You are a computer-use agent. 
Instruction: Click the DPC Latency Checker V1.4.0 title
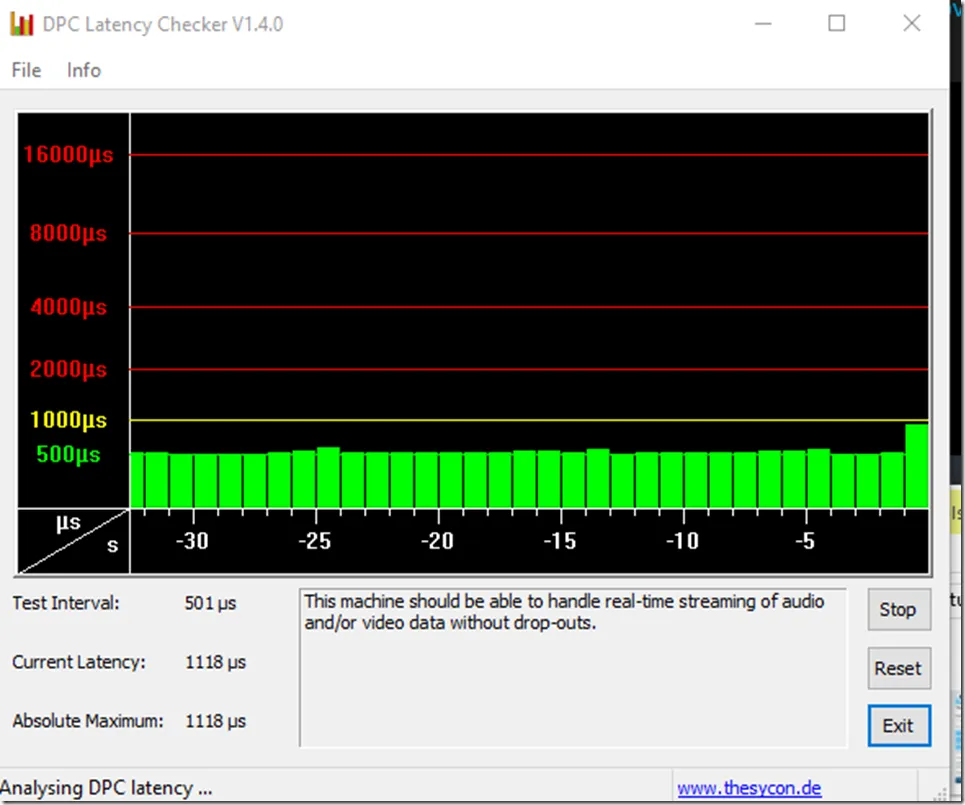[162, 24]
